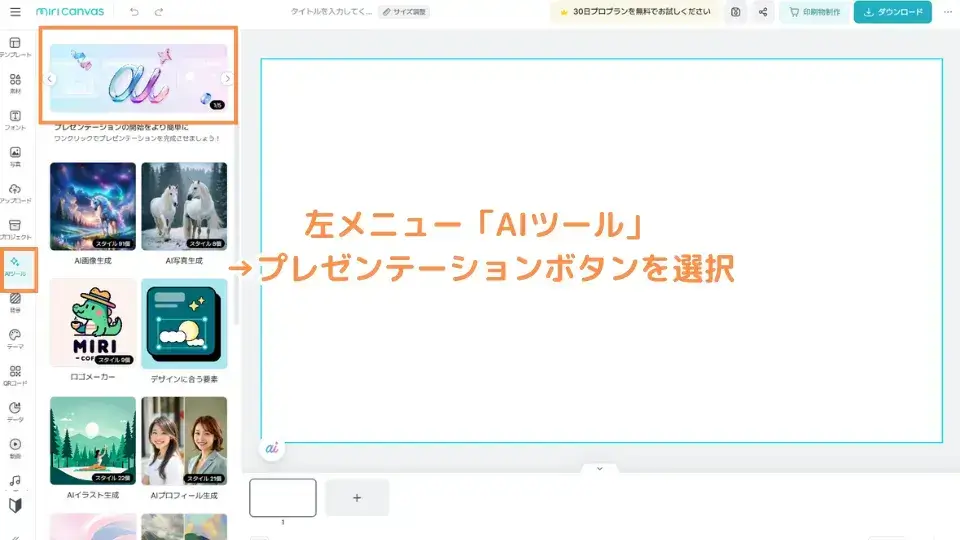
Task: Open the three-dot more options menu
Action: coord(948,12)
